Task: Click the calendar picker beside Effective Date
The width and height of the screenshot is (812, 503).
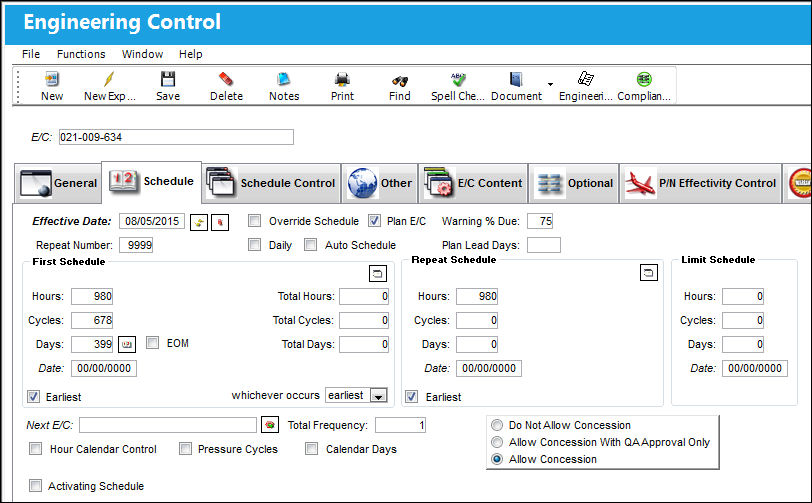Action: [199, 222]
